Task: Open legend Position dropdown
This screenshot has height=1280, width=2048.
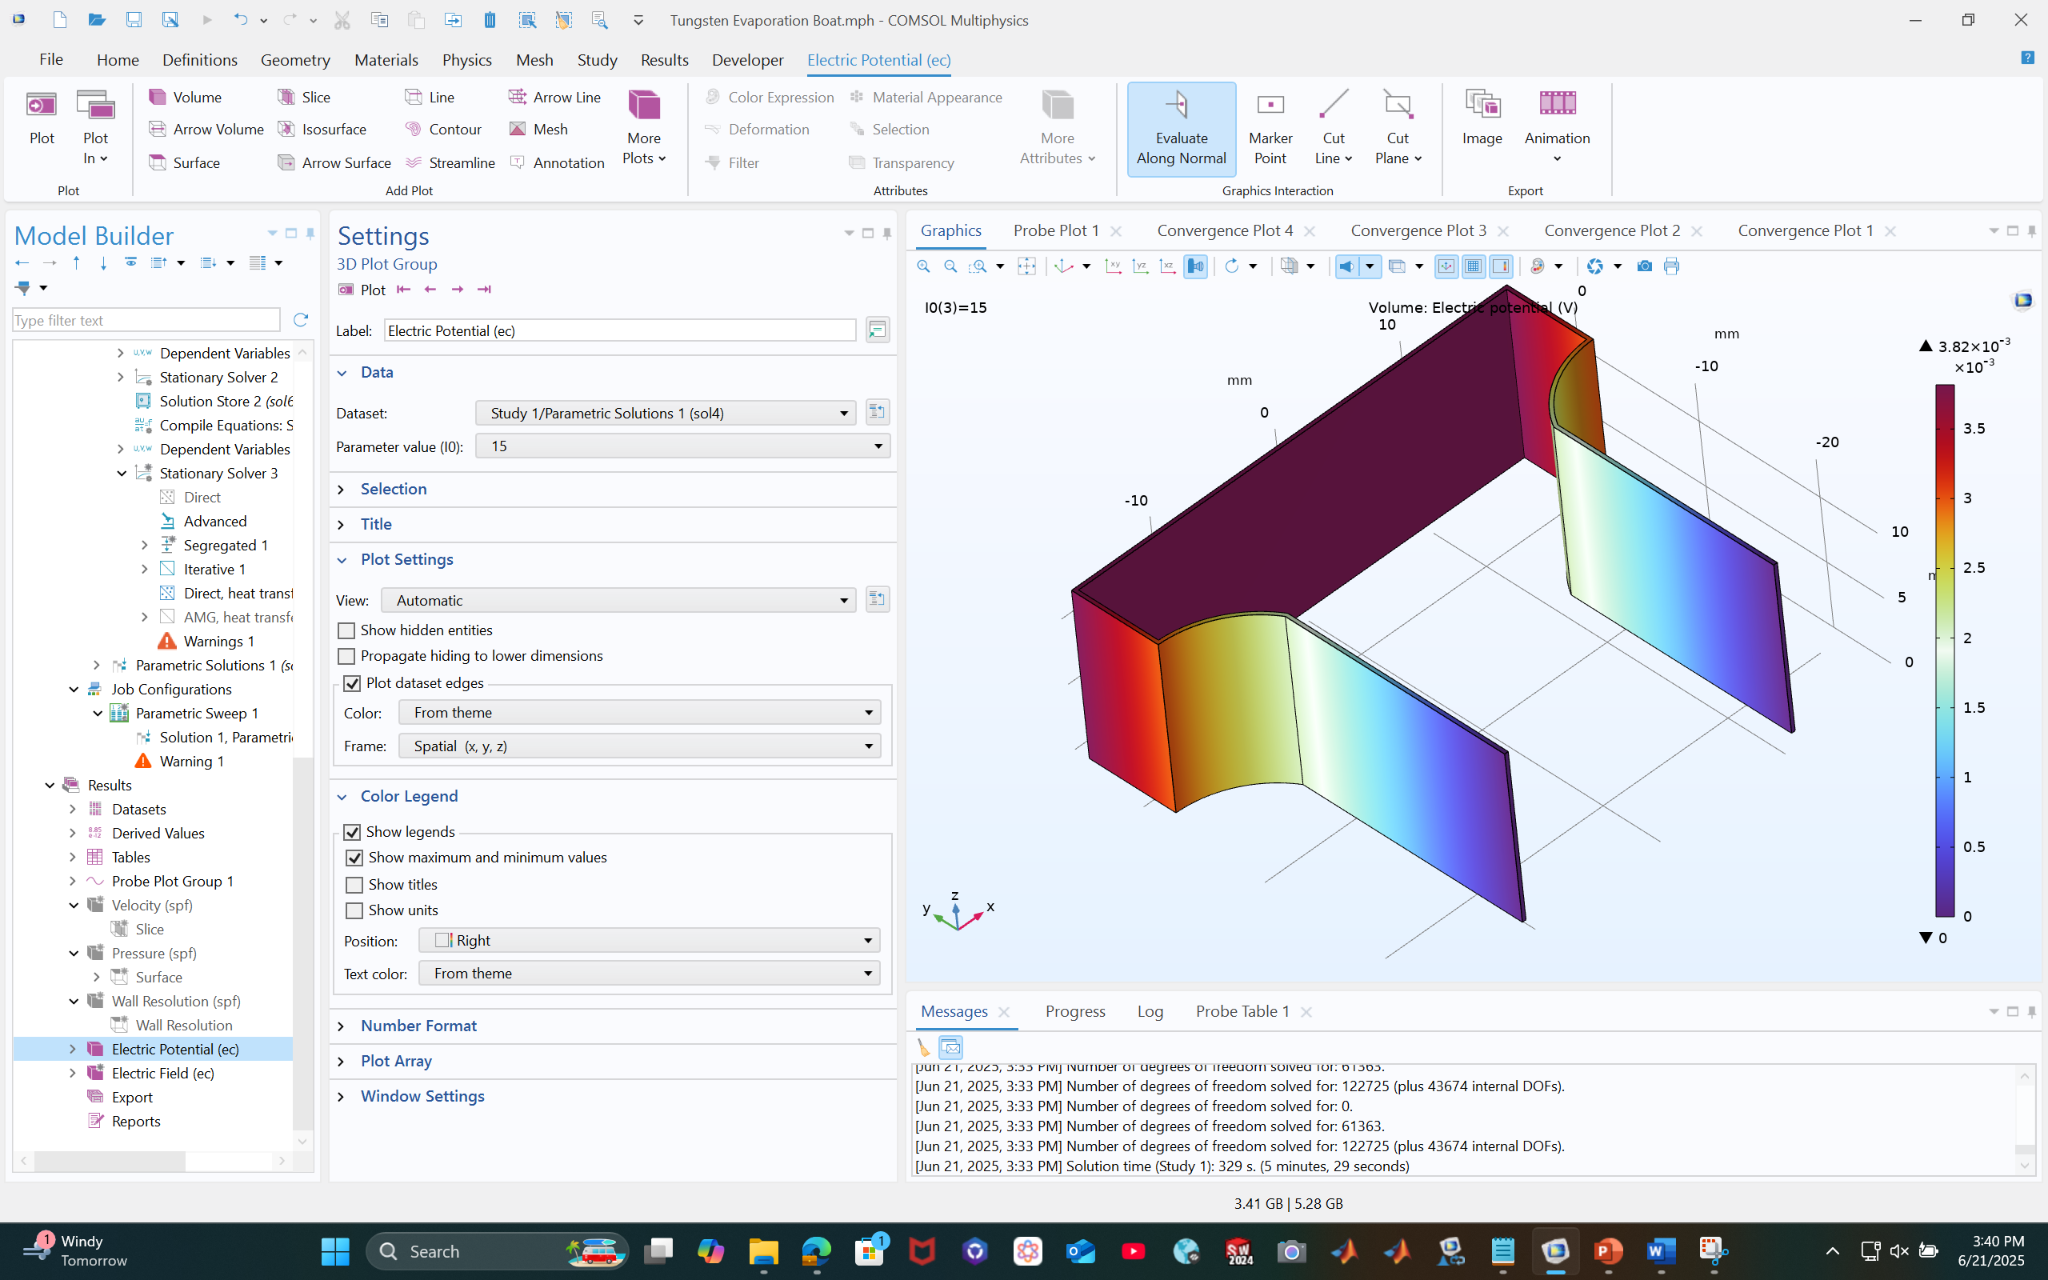Action: point(649,940)
